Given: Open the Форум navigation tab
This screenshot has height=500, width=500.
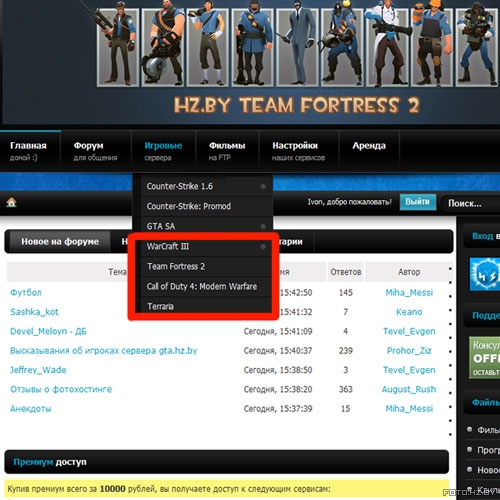Looking at the screenshot, I should point(96,151).
